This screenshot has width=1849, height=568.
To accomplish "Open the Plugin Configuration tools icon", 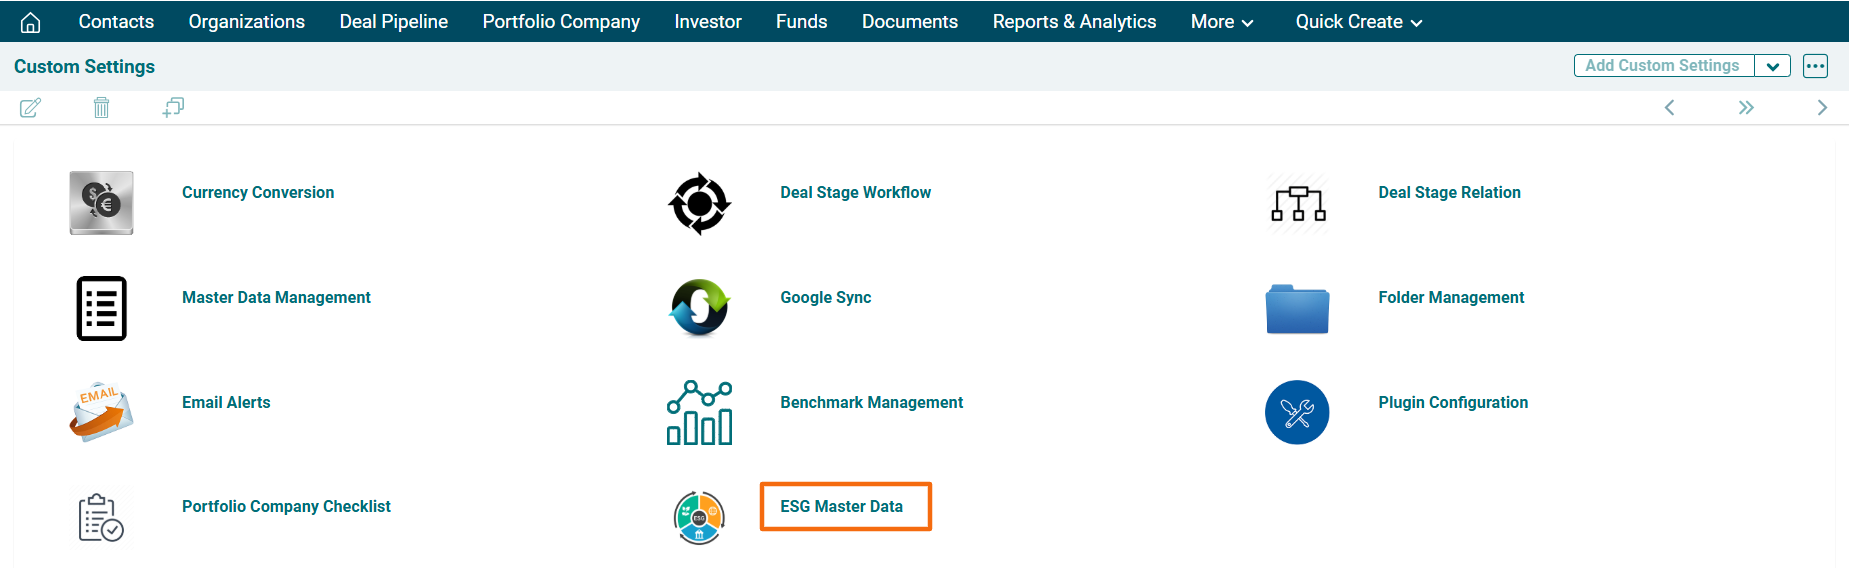I will [1297, 412].
